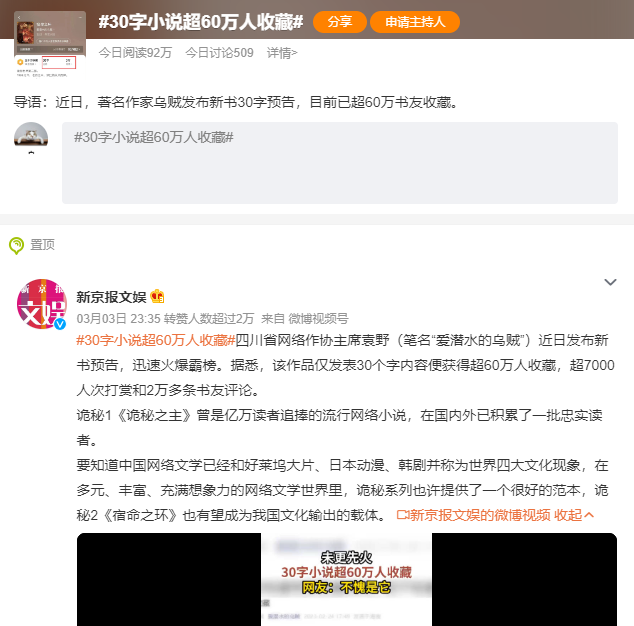
Task: Click the blue verified badge on avatar
Action: pyautogui.click(x=60, y=324)
